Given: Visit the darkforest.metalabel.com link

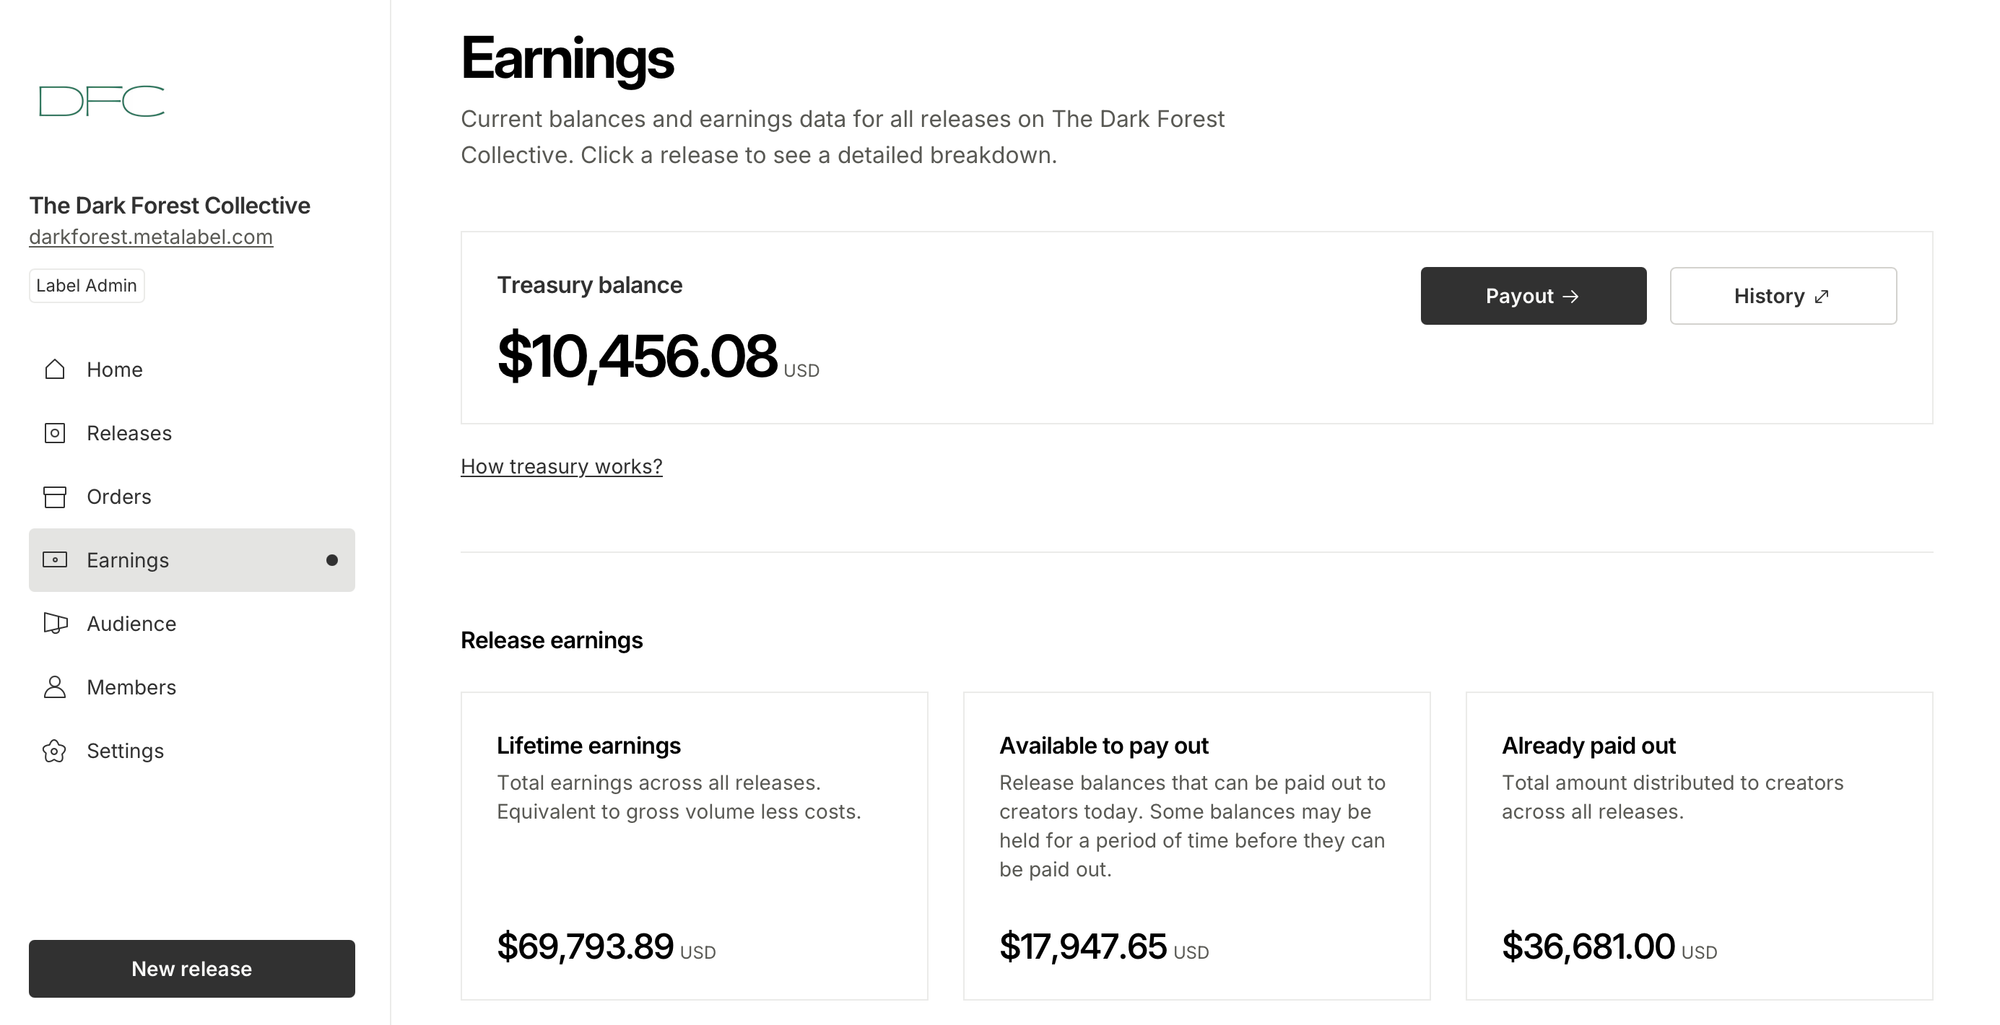Looking at the screenshot, I should coord(151,237).
